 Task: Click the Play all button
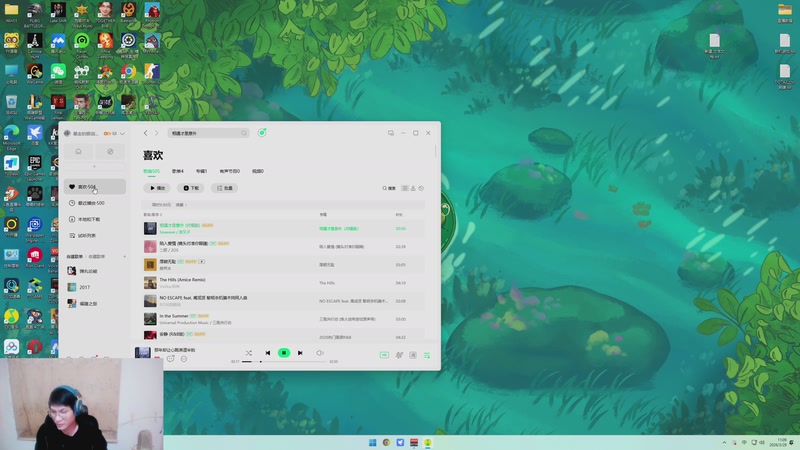click(x=157, y=188)
